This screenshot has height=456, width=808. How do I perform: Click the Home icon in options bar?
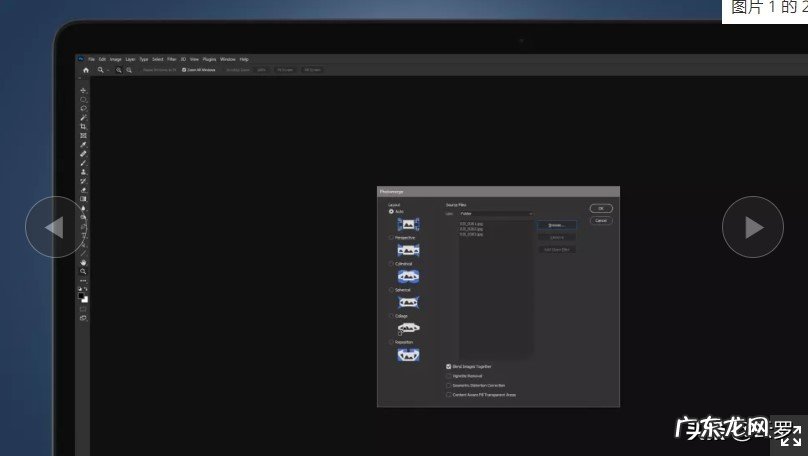86,70
